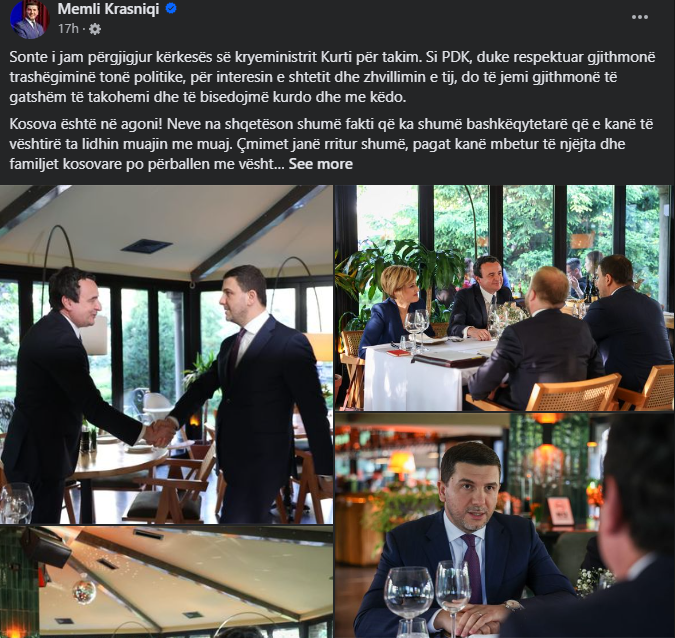The height and width of the screenshot is (638, 675).
Task: Open the 17h timestamp link
Action: coord(68,29)
